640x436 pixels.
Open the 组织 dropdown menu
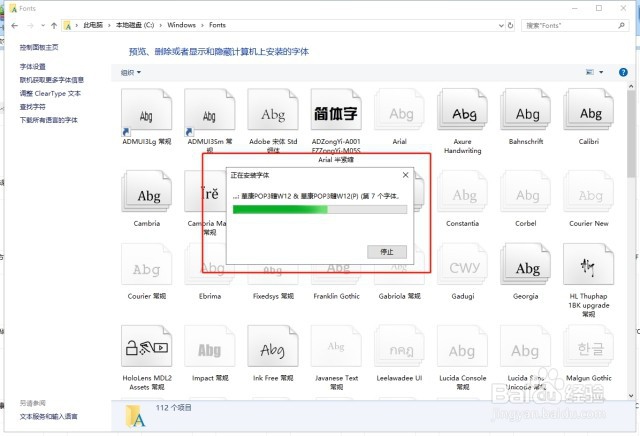pos(131,73)
